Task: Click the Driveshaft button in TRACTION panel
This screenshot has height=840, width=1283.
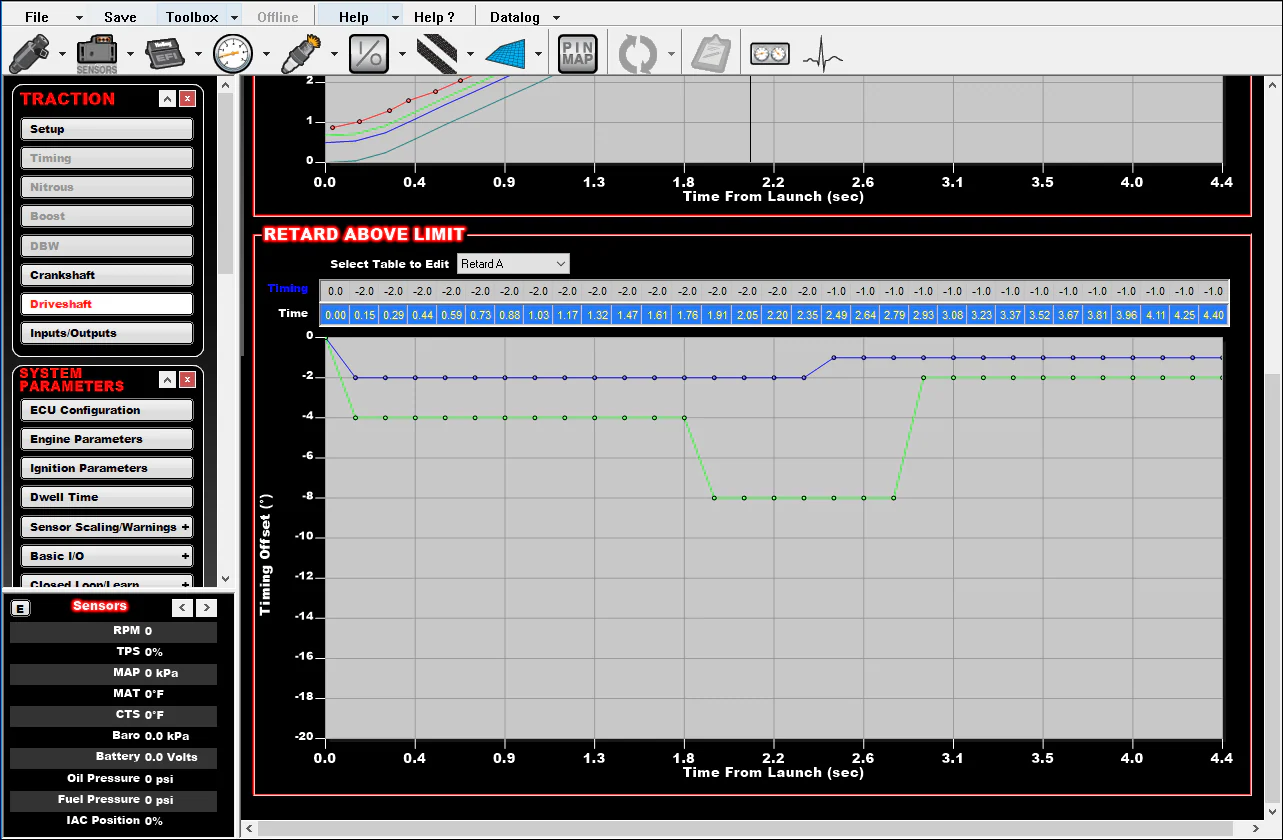Action: tap(106, 303)
